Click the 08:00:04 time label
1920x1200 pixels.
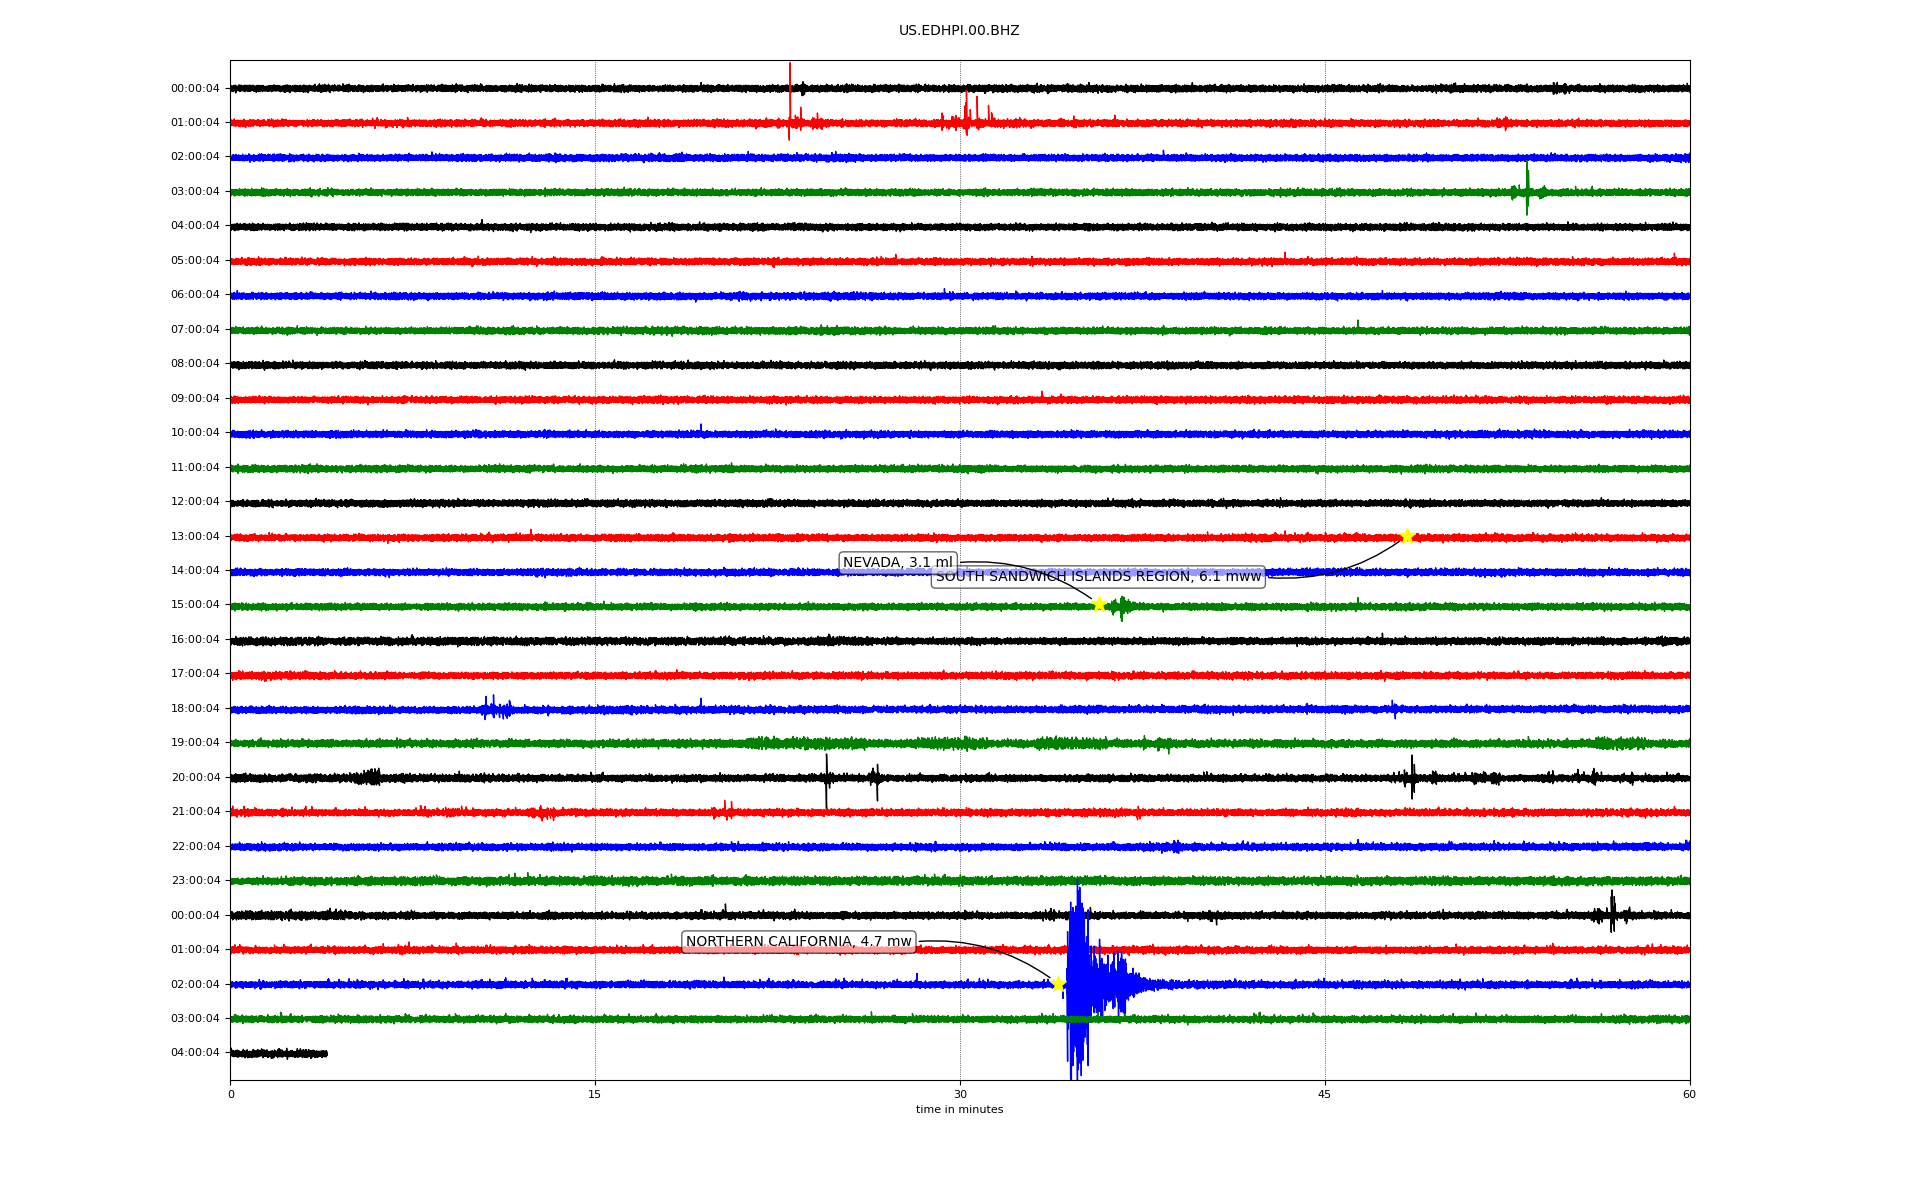click(x=195, y=364)
